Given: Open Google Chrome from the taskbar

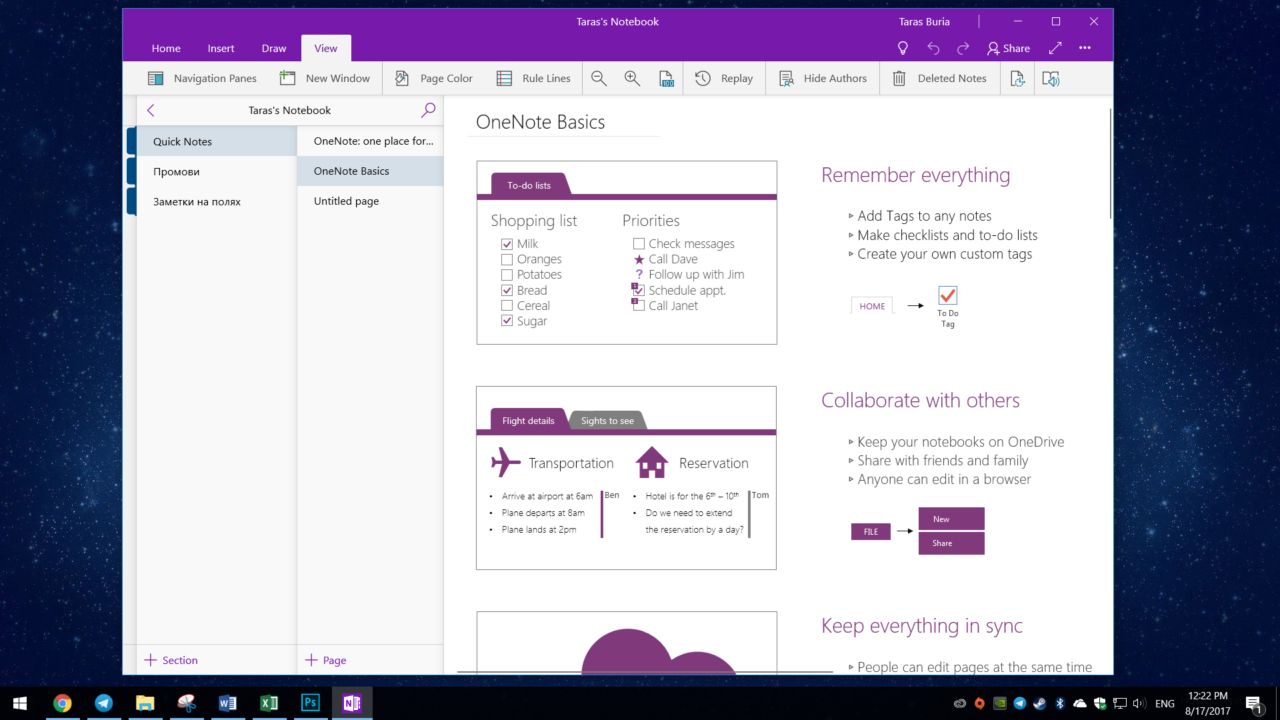Looking at the screenshot, I should click(62, 703).
